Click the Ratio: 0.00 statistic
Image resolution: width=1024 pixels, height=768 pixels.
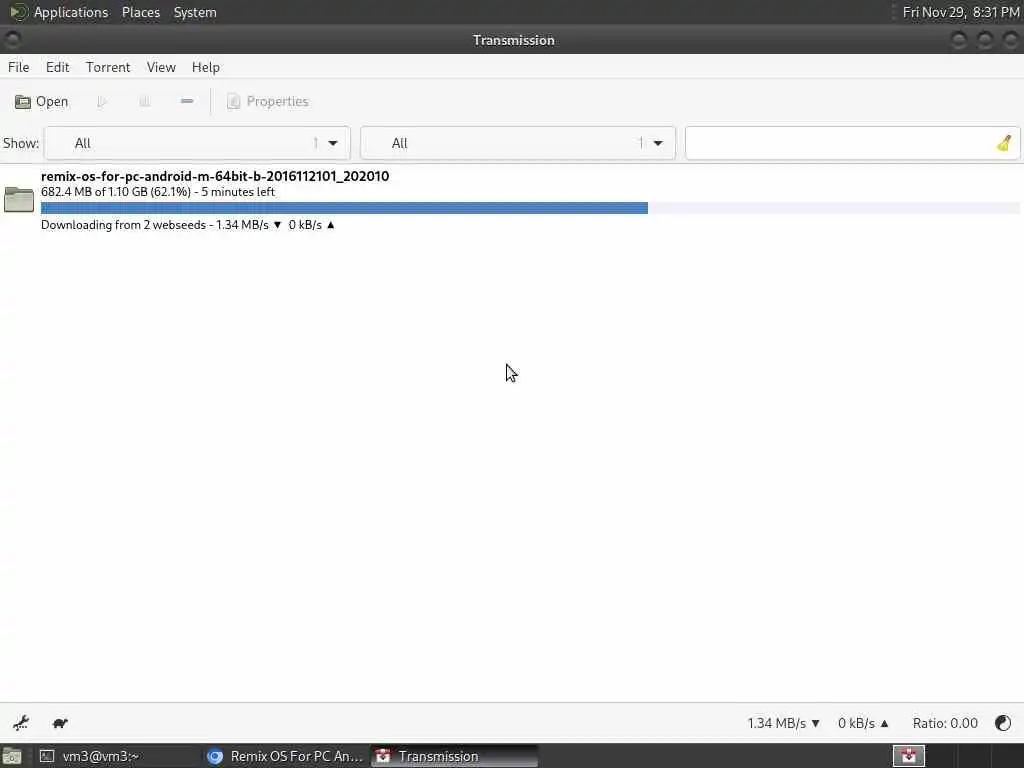point(945,723)
